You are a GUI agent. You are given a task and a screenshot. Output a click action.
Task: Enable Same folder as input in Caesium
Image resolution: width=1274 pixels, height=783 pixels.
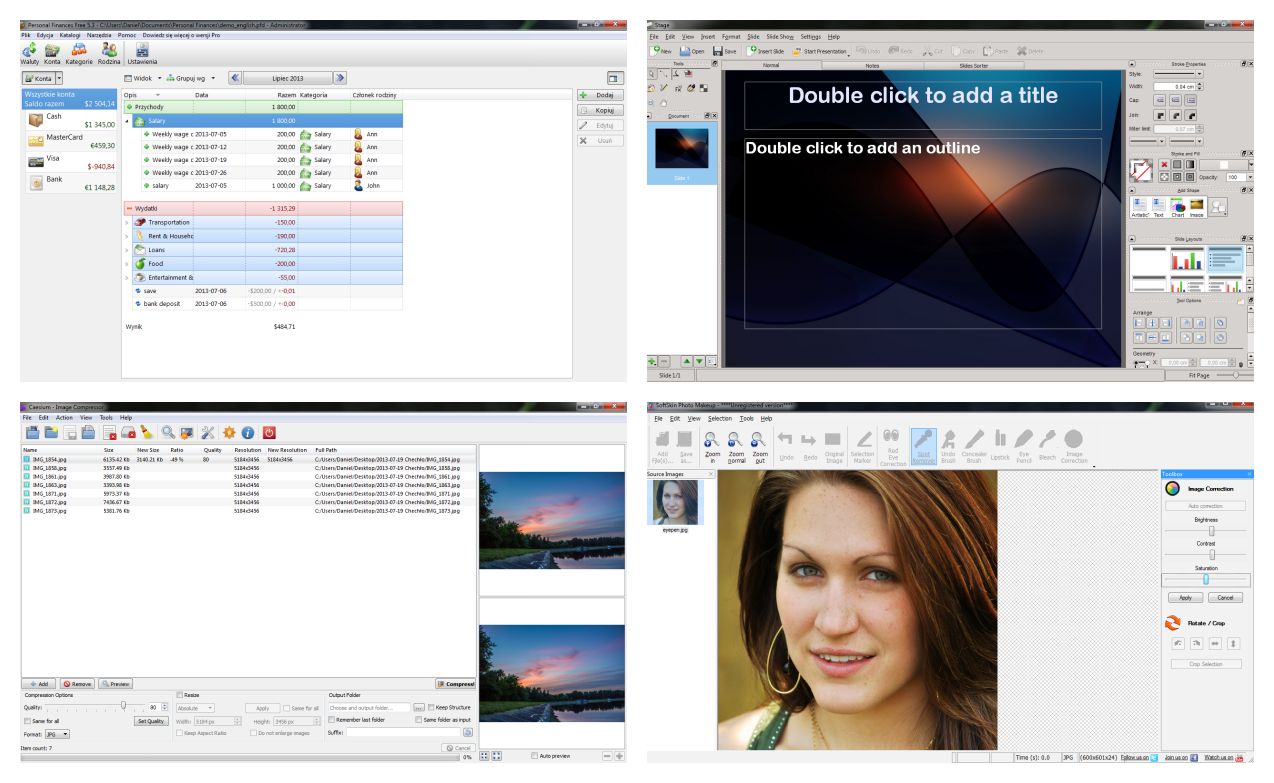pyautogui.click(x=418, y=720)
